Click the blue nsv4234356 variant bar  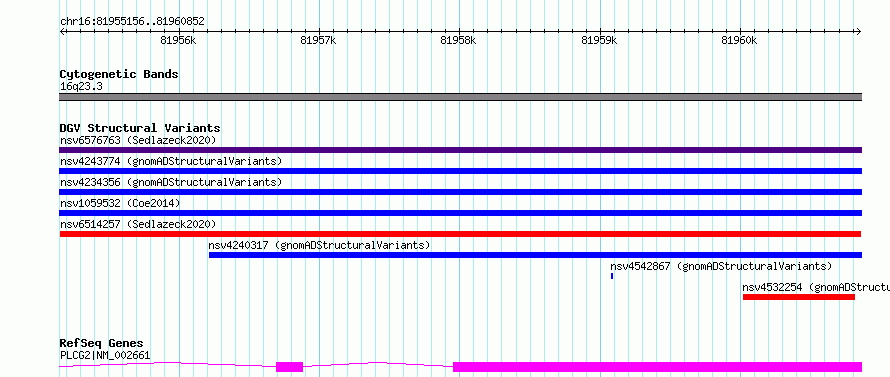(461, 192)
